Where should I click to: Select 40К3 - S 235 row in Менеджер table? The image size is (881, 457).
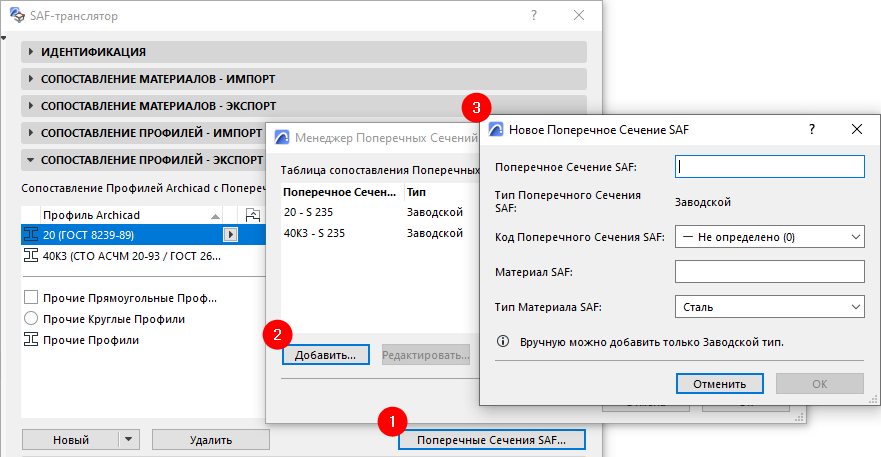380,233
